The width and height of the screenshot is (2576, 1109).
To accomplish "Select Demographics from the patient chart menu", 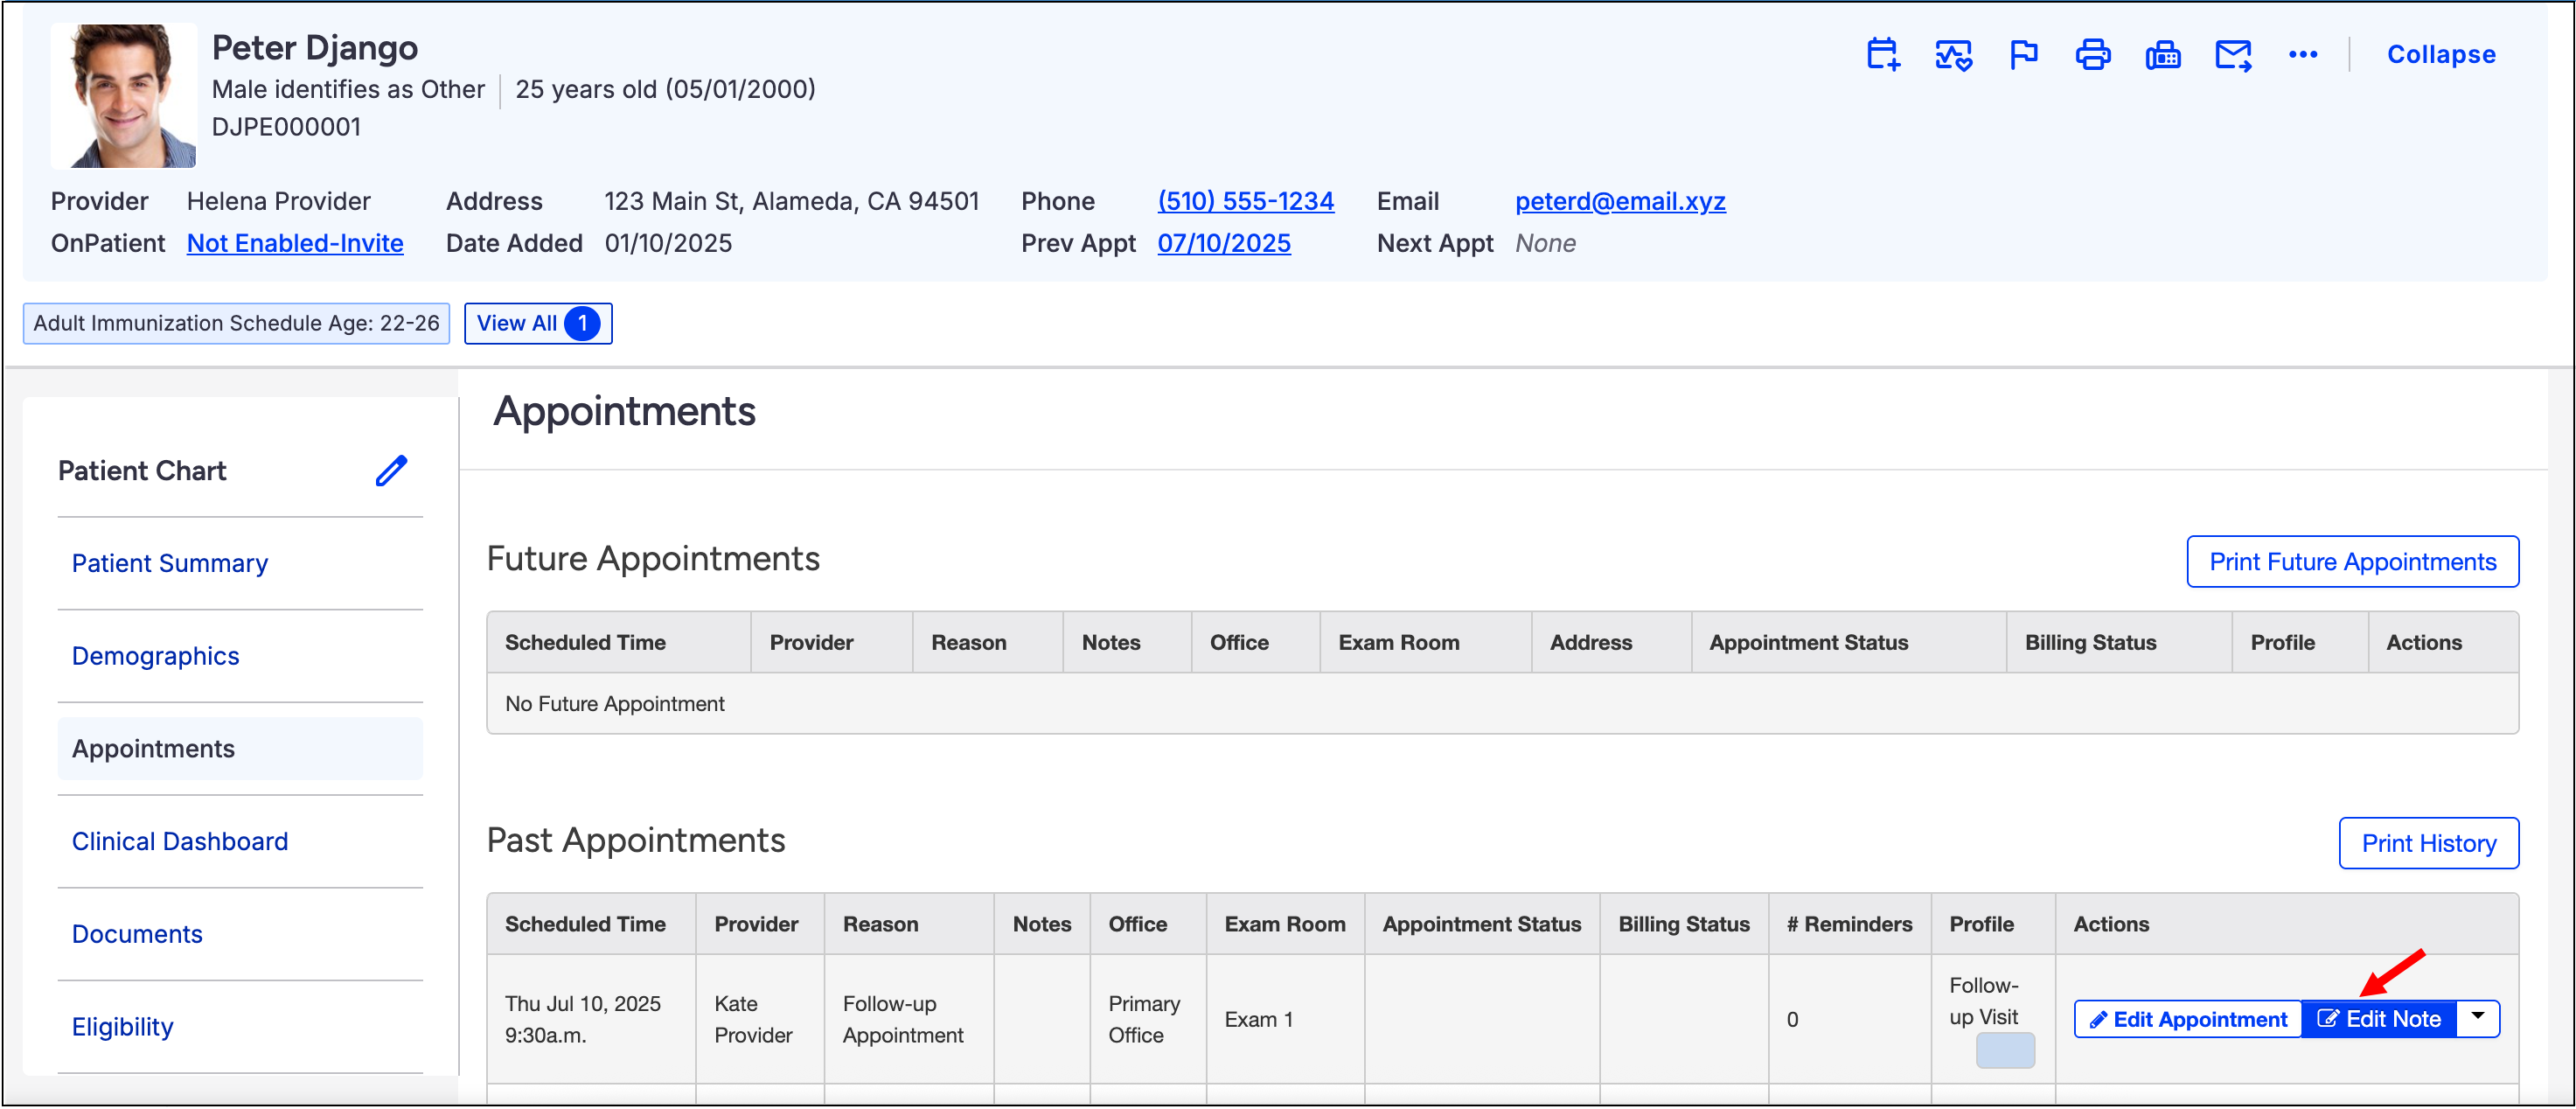I will 155,656.
